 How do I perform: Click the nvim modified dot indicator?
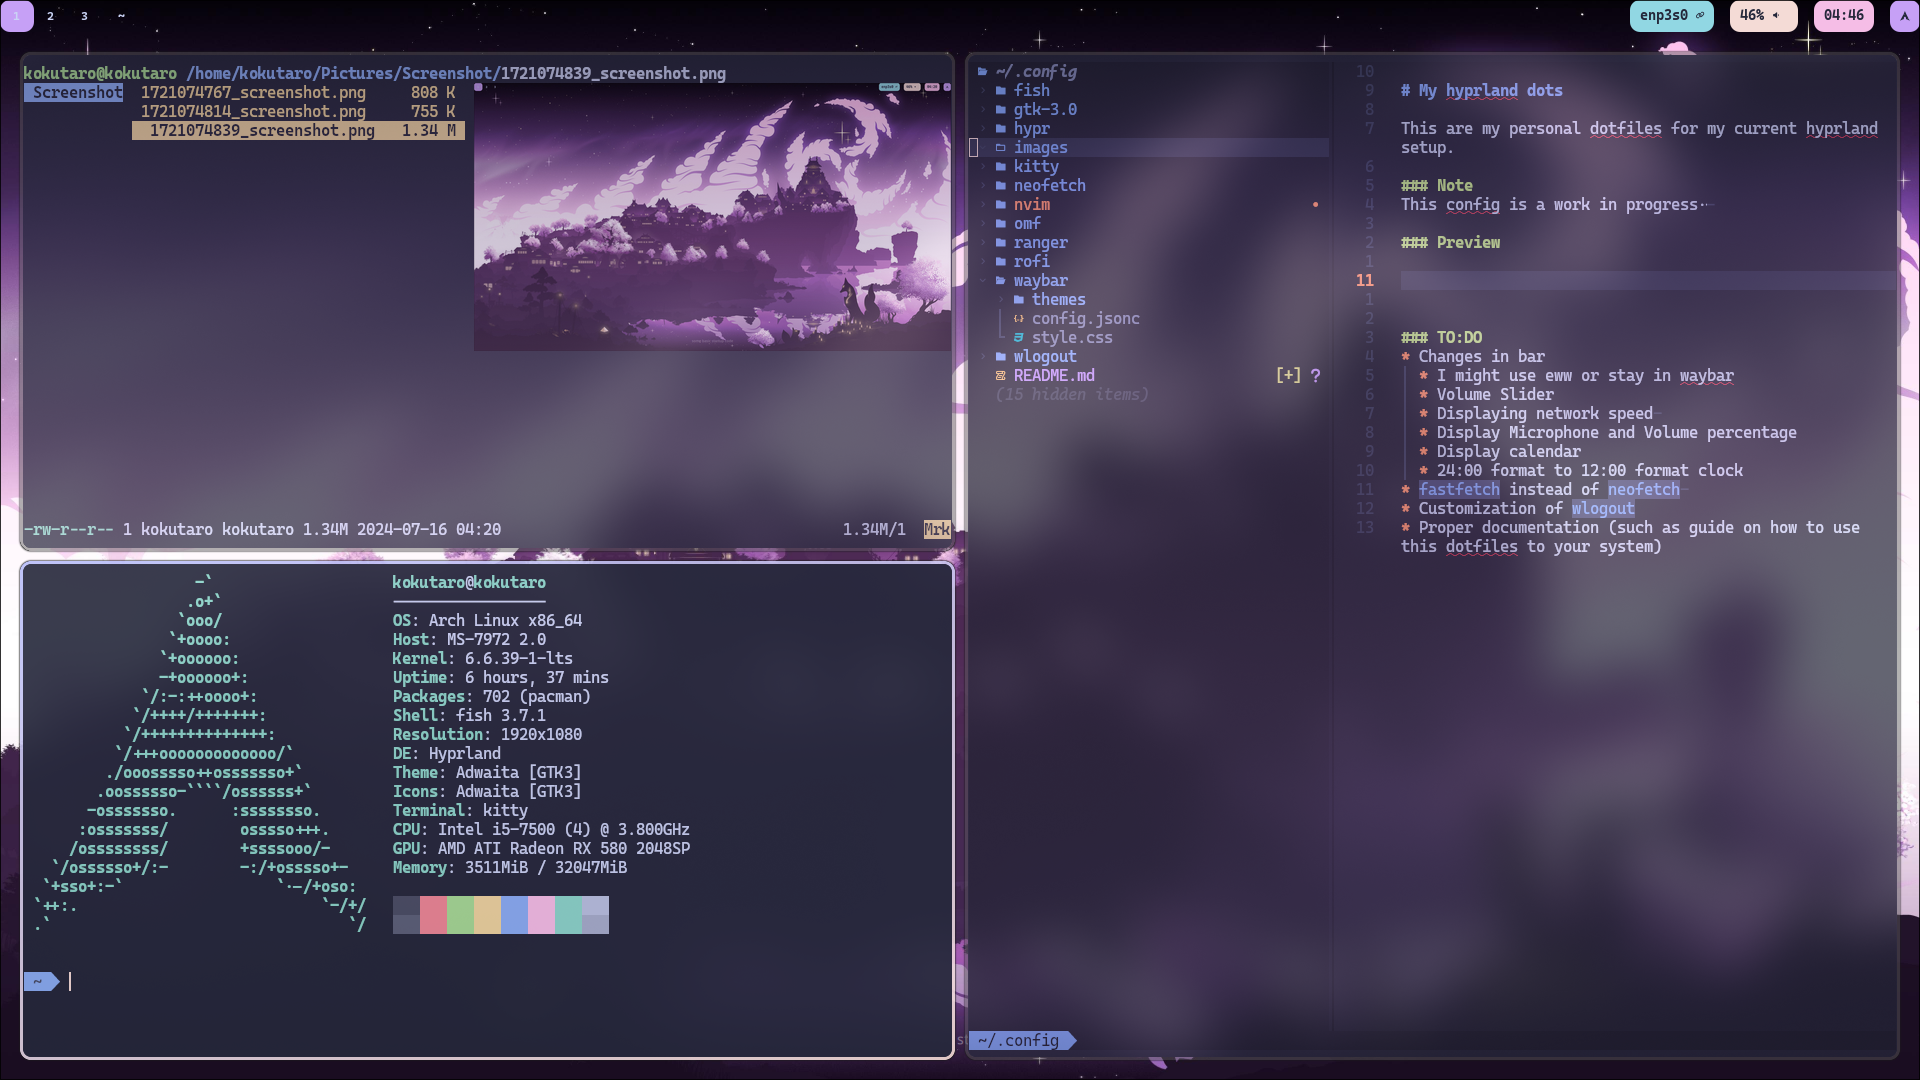(x=1315, y=205)
